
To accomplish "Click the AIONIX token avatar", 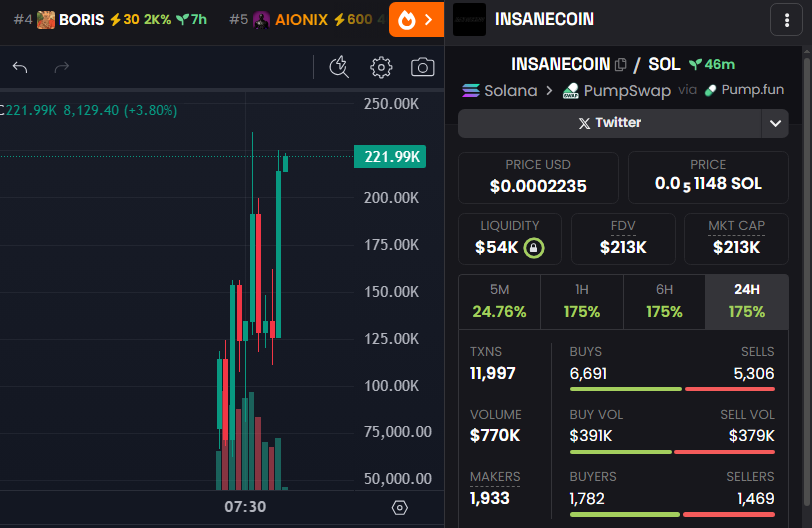I will coord(262,20).
